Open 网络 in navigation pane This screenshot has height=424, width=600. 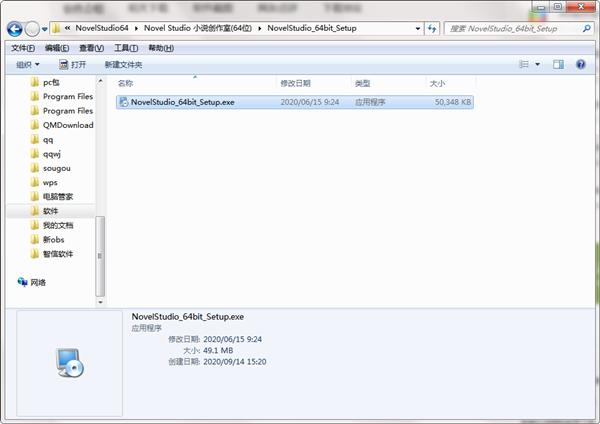(38, 282)
